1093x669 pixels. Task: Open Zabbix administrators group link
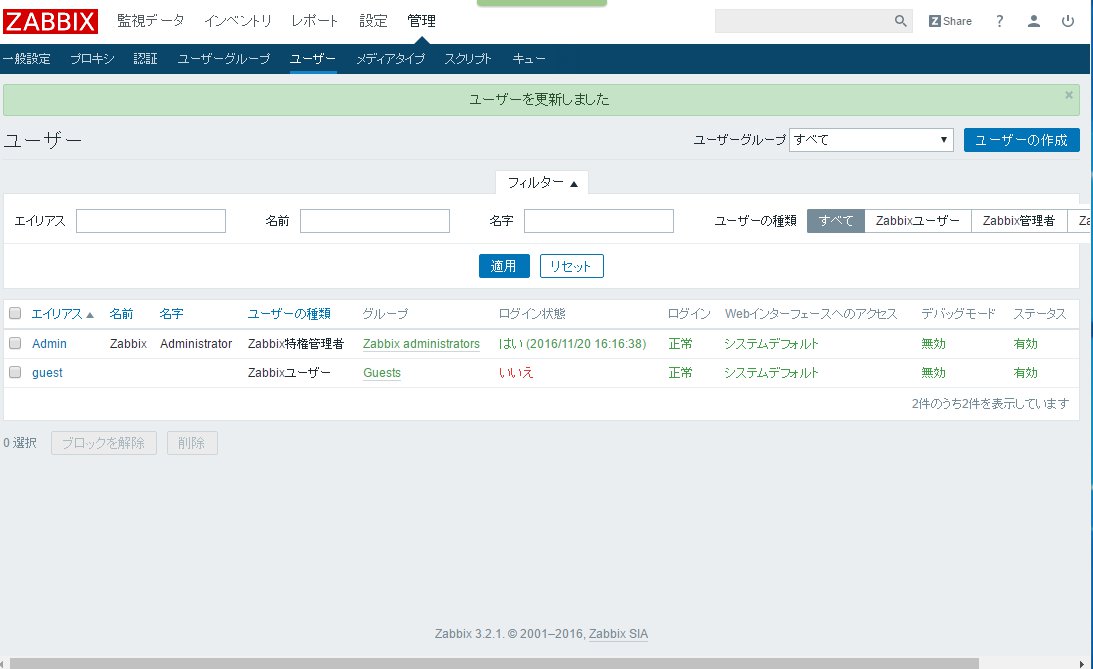(421, 344)
